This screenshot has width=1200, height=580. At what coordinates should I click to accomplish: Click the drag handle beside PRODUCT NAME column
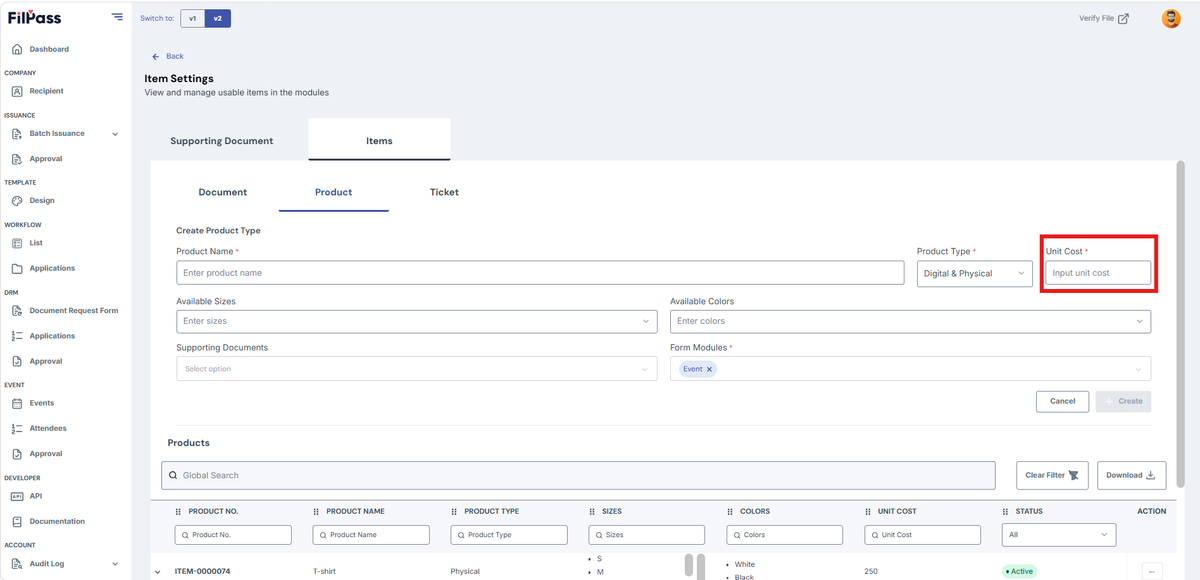[x=317, y=511]
